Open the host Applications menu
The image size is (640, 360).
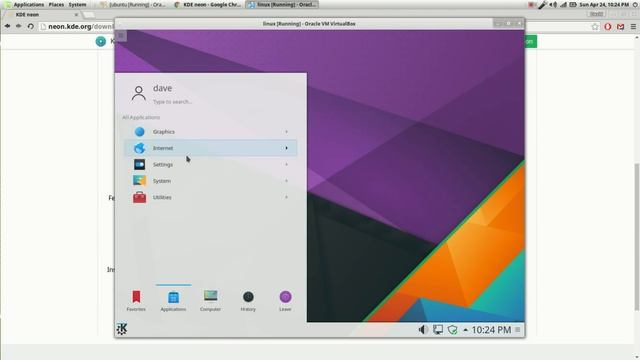29,4
